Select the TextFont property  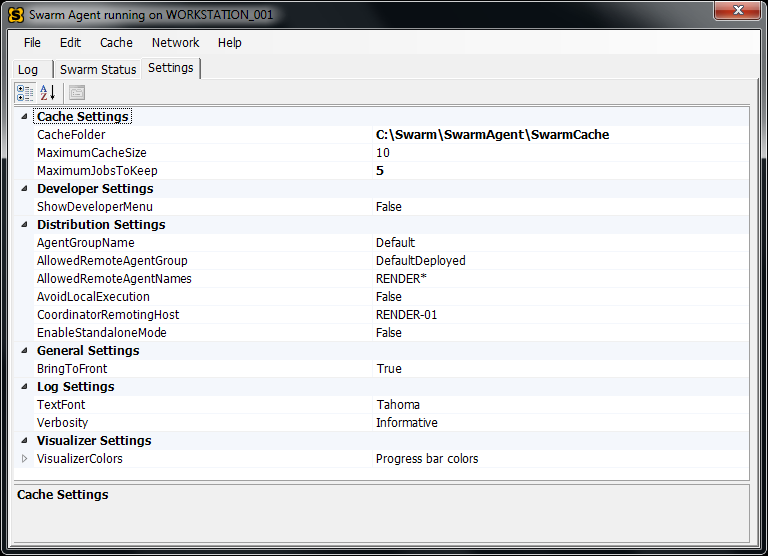61,405
